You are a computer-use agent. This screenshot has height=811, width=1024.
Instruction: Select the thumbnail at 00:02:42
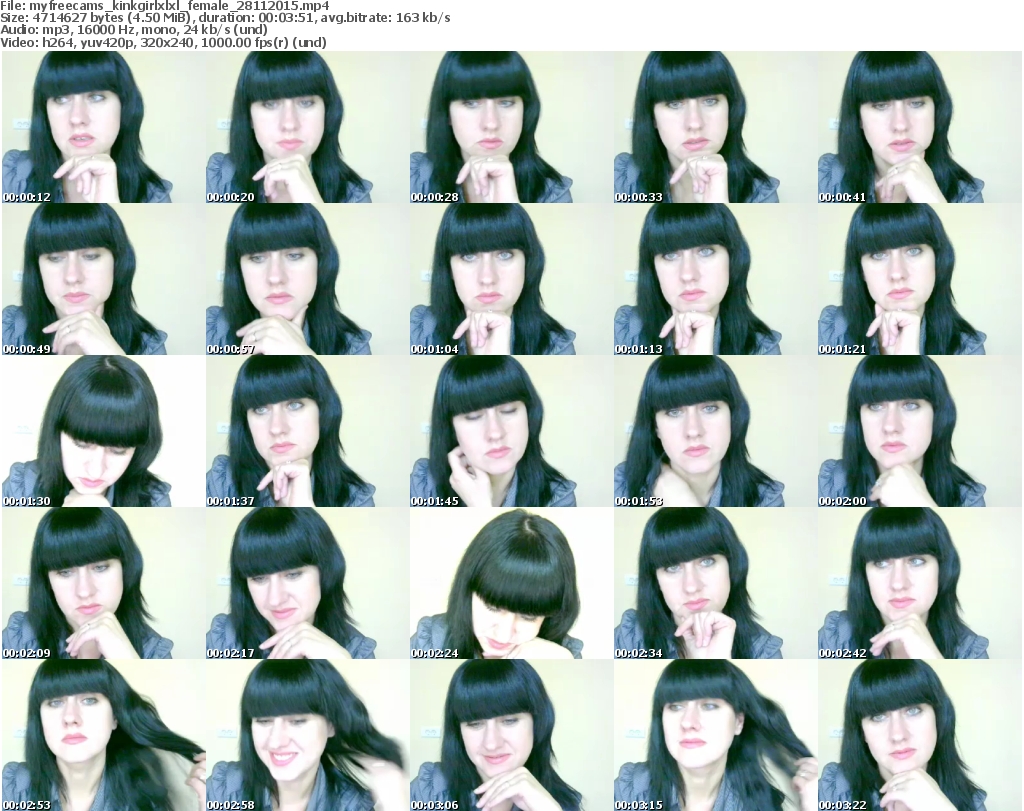pos(920,583)
